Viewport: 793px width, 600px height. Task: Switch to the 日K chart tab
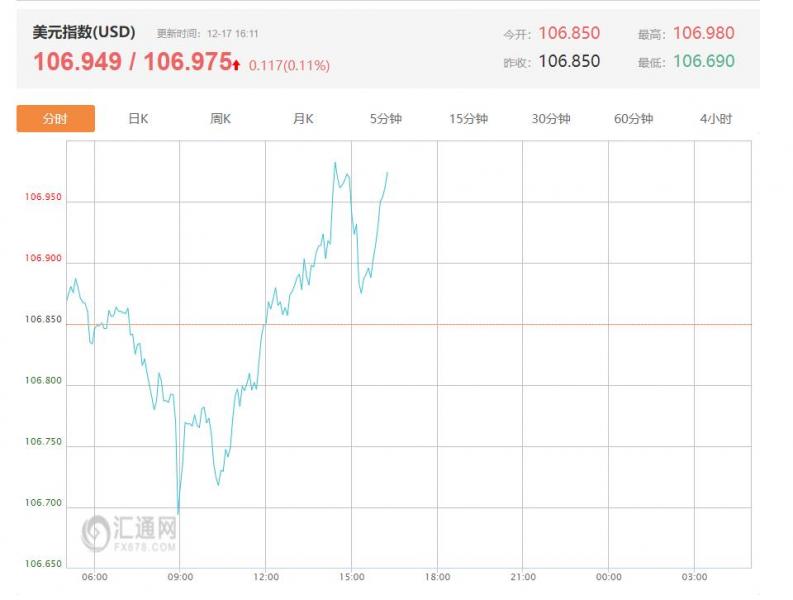click(x=138, y=119)
